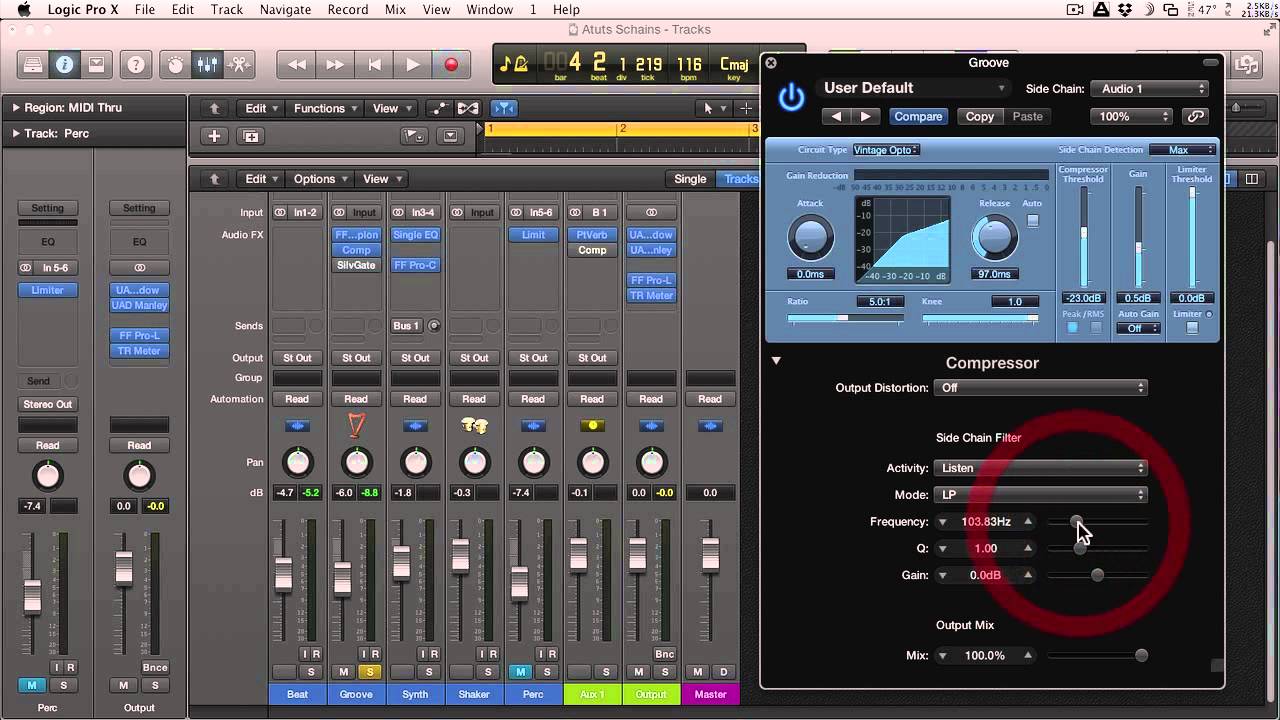Go to beginning transport button
Screen dimensions: 1280x720
374,65
